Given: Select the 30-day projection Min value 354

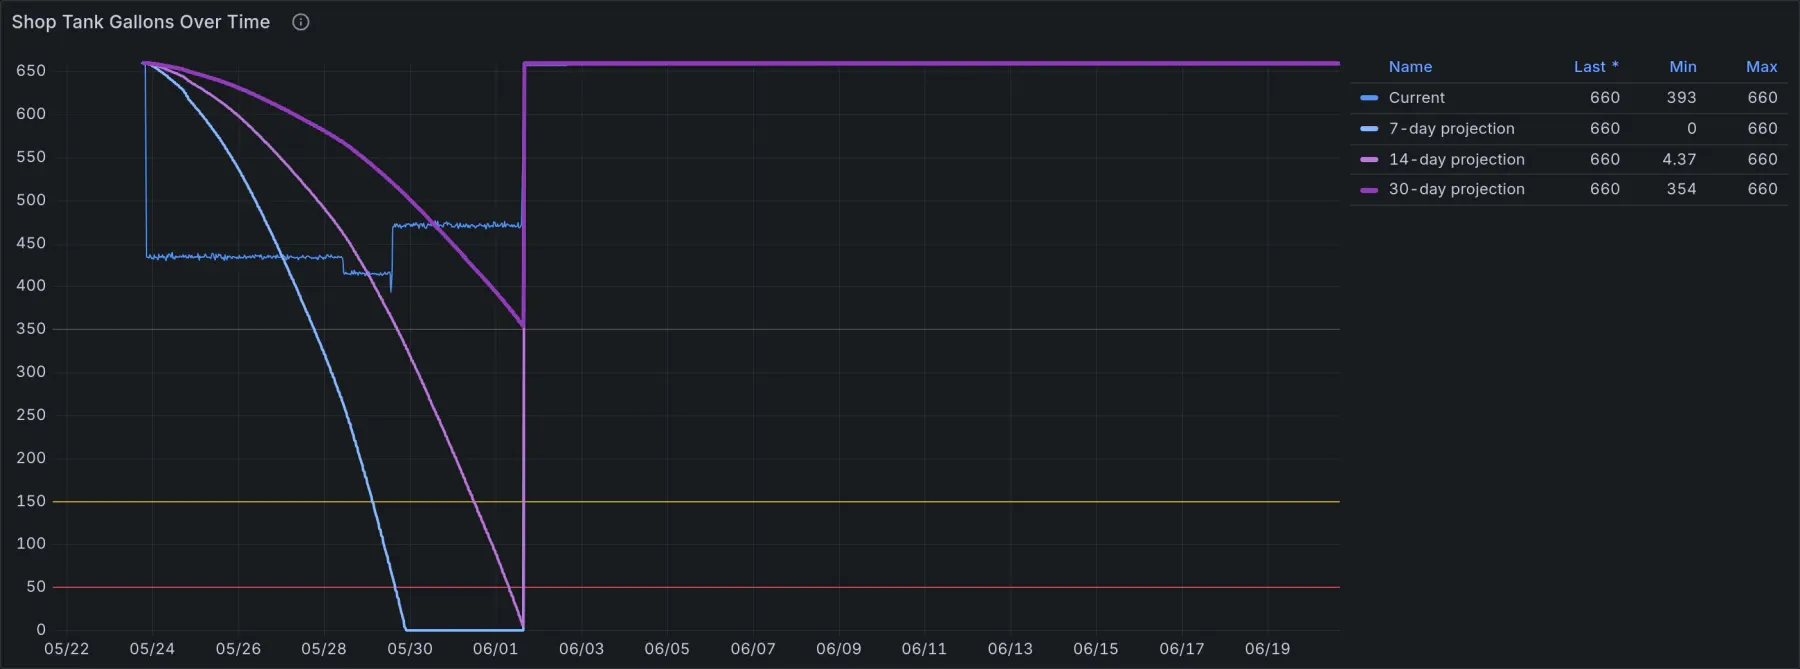Looking at the screenshot, I should [1681, 189].
